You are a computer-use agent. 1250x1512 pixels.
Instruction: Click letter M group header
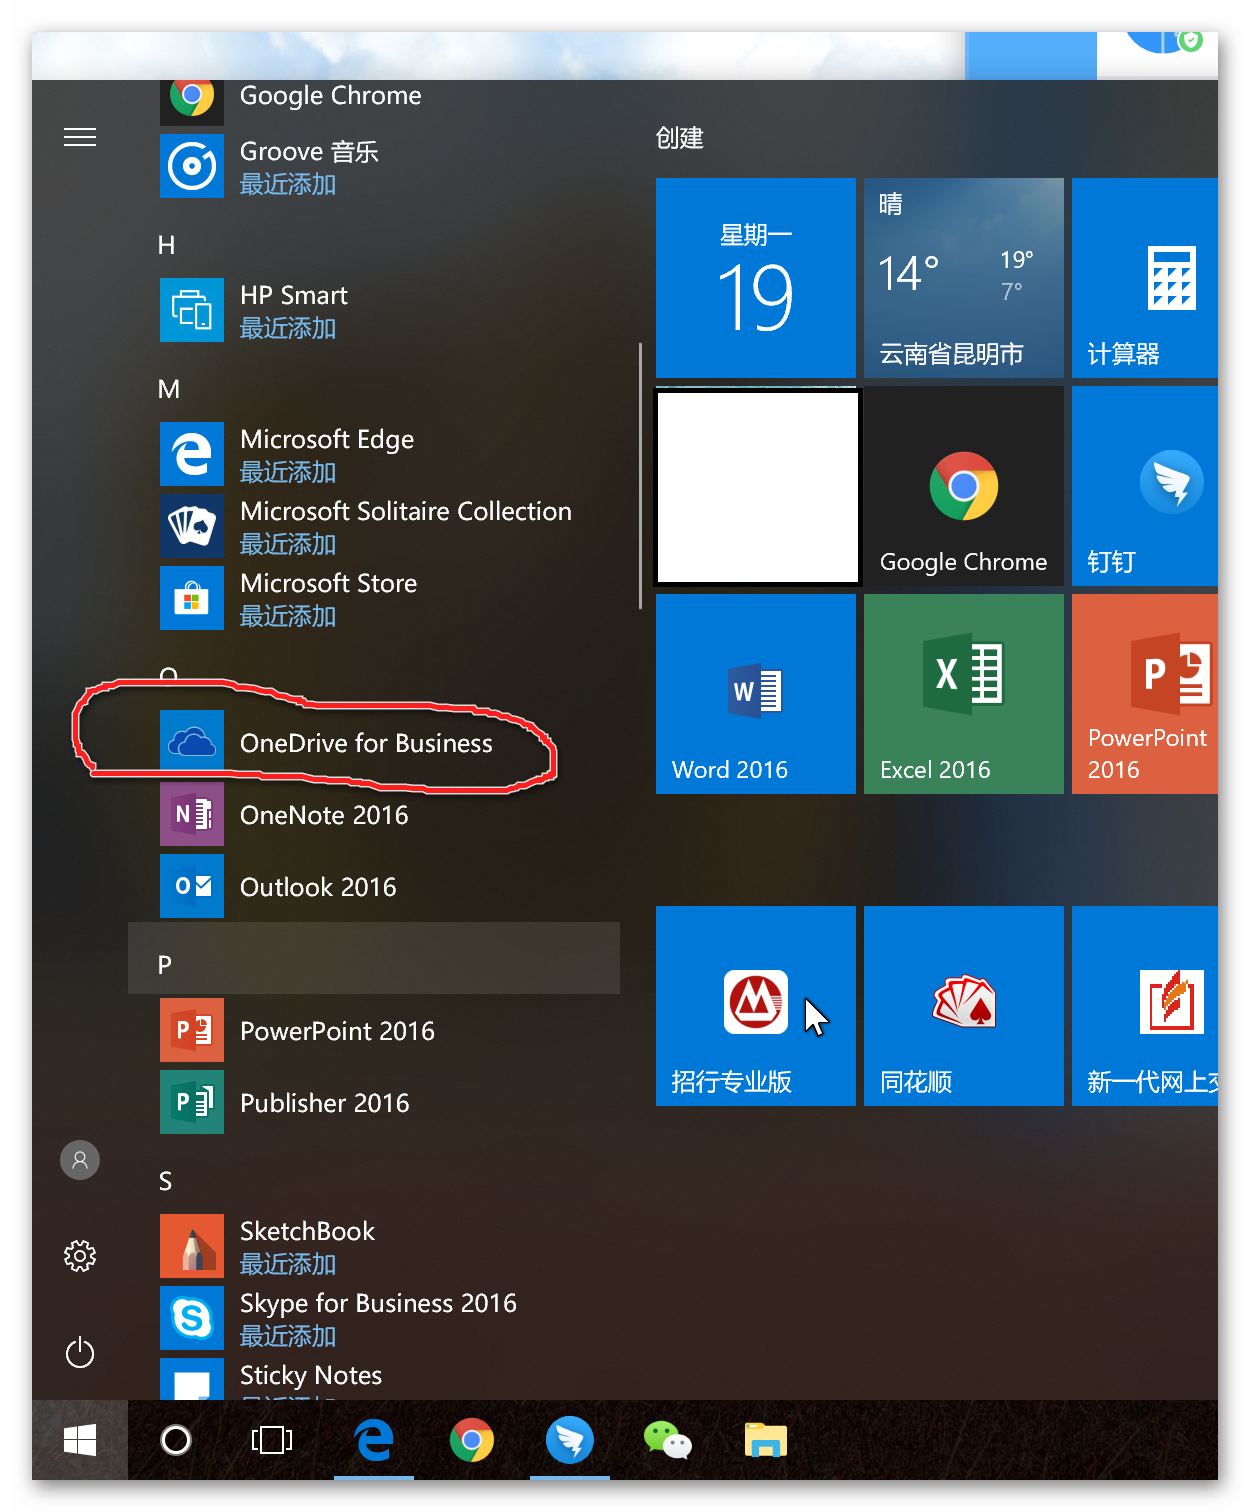169,389
